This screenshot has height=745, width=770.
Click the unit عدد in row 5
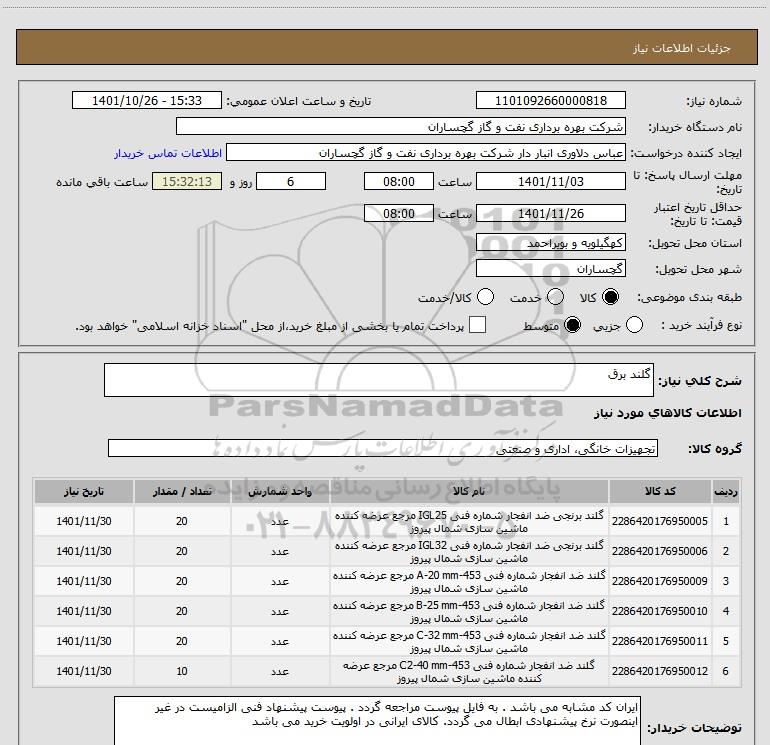280,641
